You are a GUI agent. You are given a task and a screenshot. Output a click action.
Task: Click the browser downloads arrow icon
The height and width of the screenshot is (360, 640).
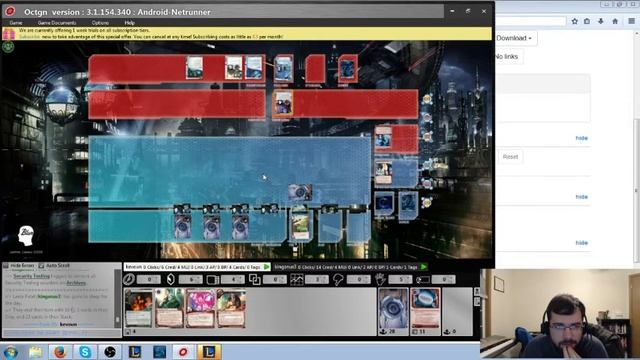(x=601, y=21)
